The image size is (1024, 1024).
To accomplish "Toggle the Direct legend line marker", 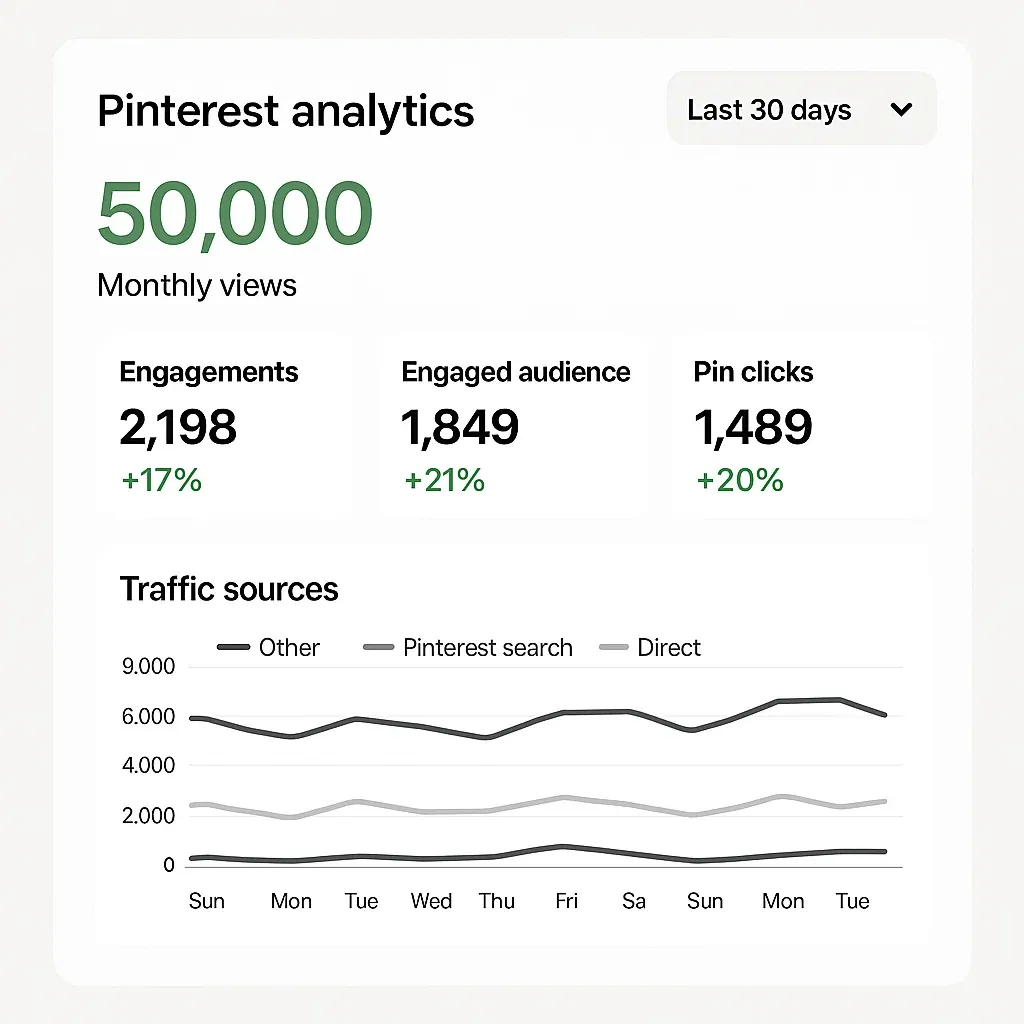I will point(613,648).
